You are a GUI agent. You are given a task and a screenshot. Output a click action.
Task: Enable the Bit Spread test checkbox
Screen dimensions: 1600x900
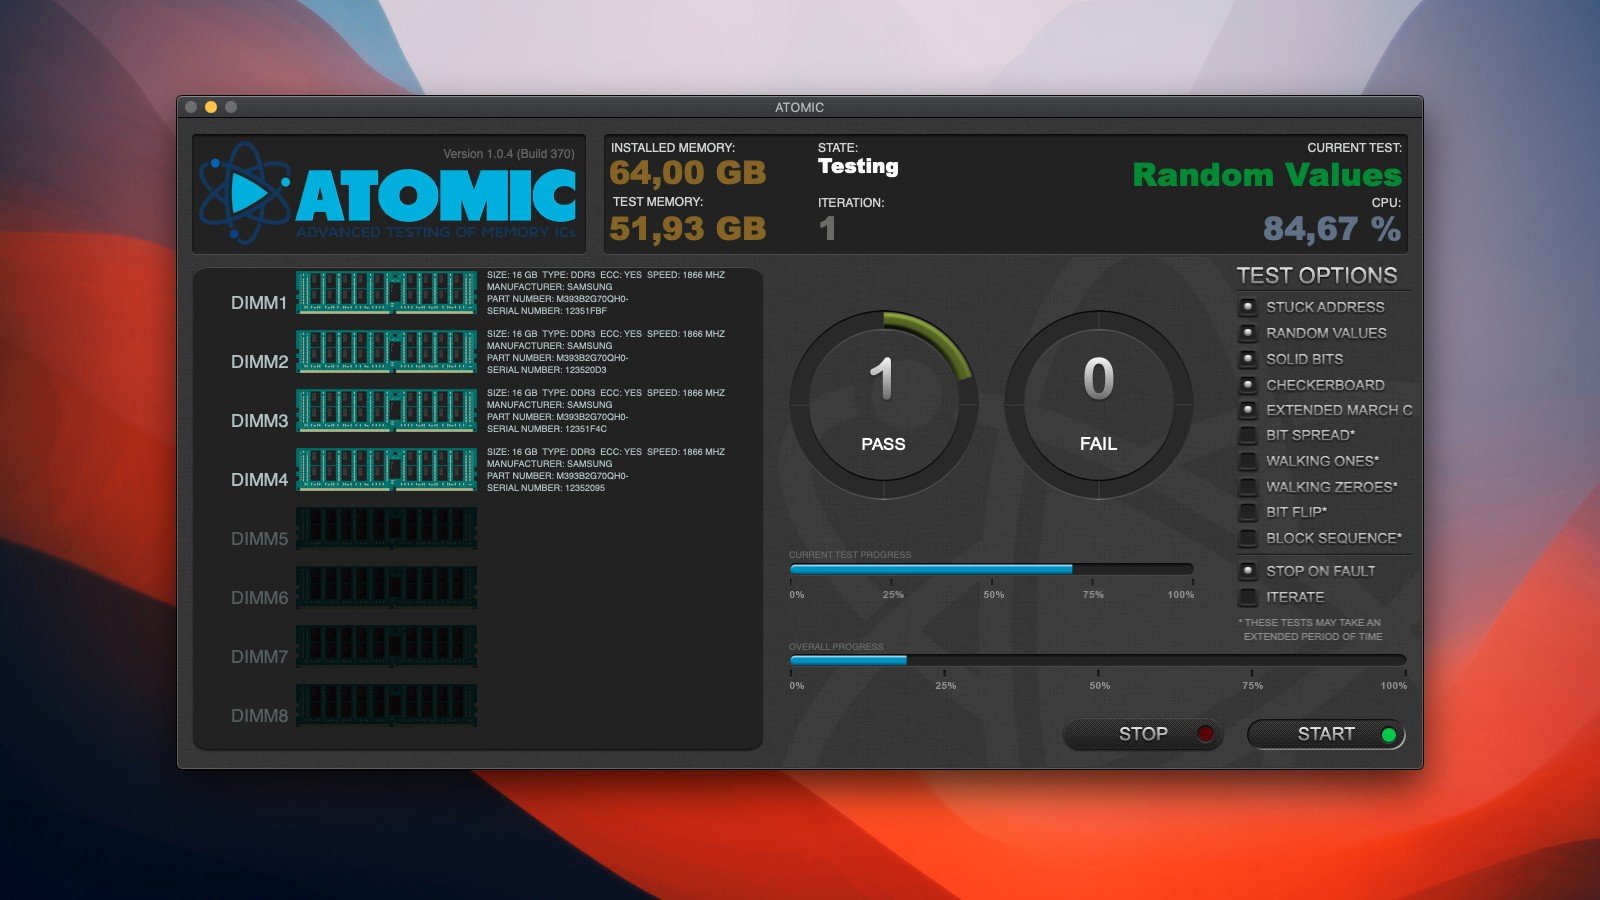(x=1248, y=435)
